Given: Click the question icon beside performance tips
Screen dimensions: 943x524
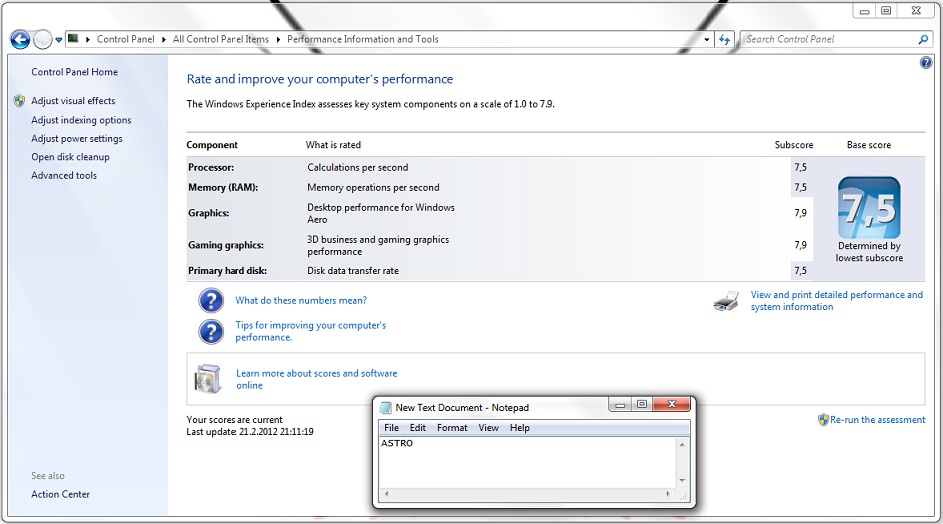Looking at the screenshot, I should point(211,331).
